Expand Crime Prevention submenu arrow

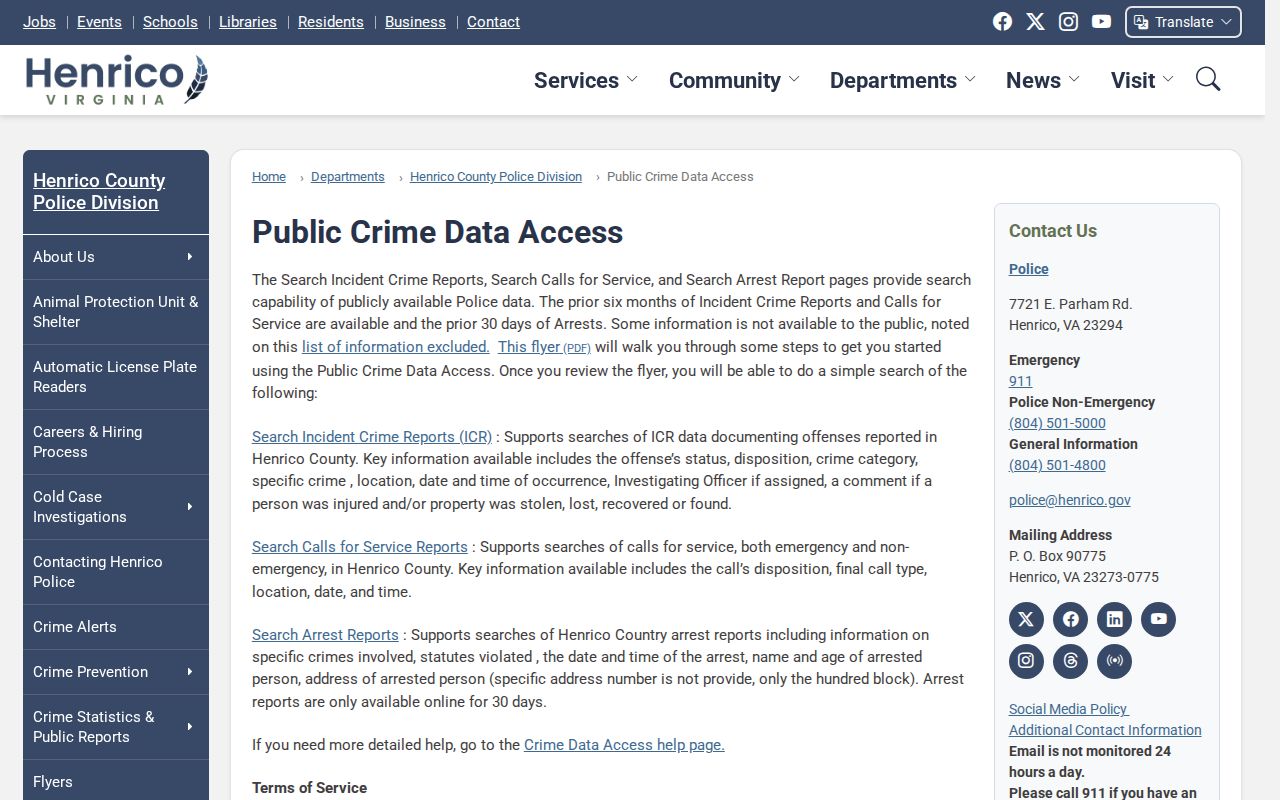click(x=189, y=672)
